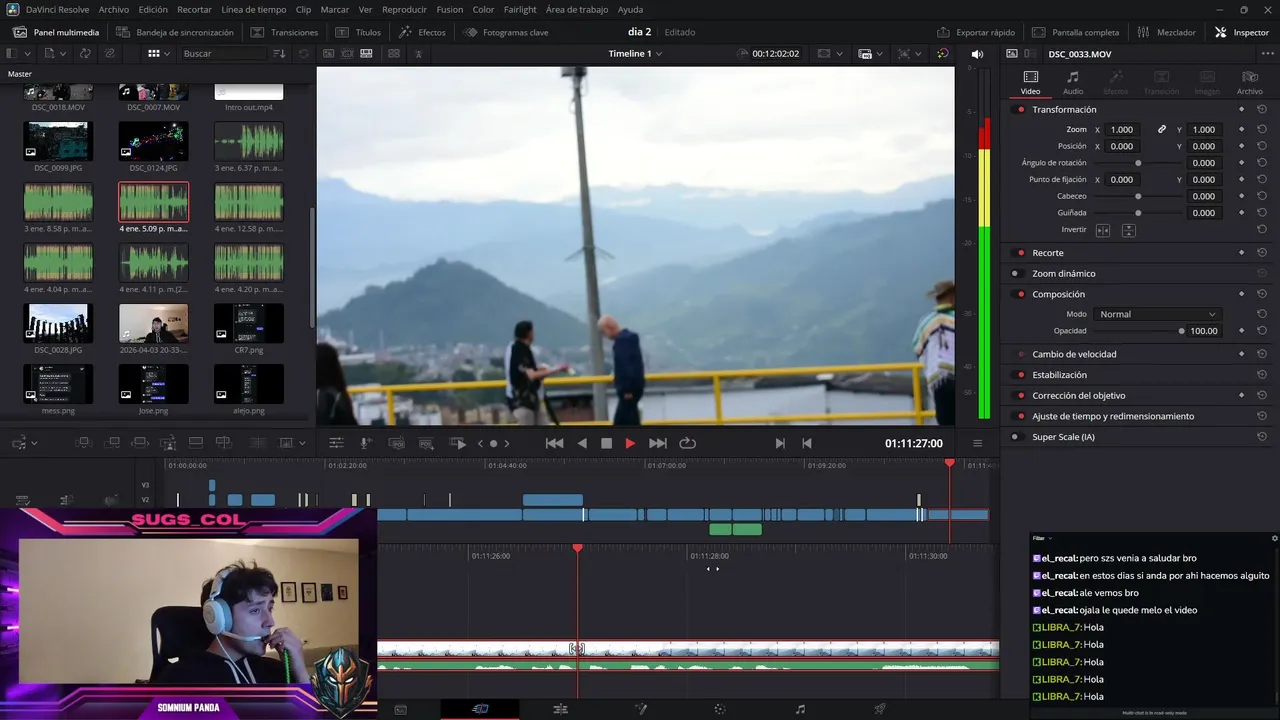Image resolution: width=1280 pixels, height=720 pixels.
Task: Reset the Recorte section
Action: pyautogui.click(x=1262, y=253)
